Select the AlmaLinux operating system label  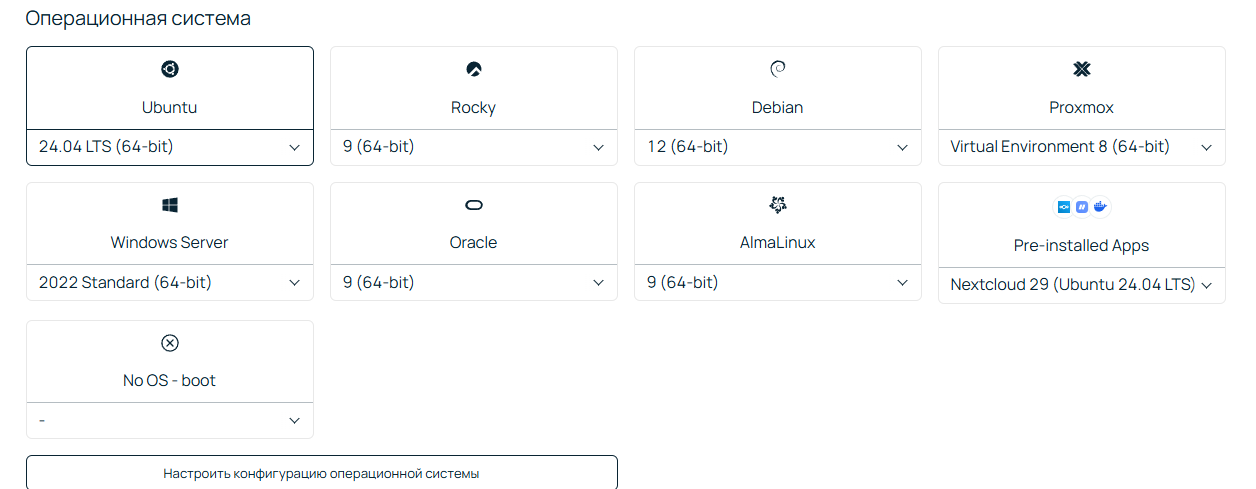click(x=778, y=242)
